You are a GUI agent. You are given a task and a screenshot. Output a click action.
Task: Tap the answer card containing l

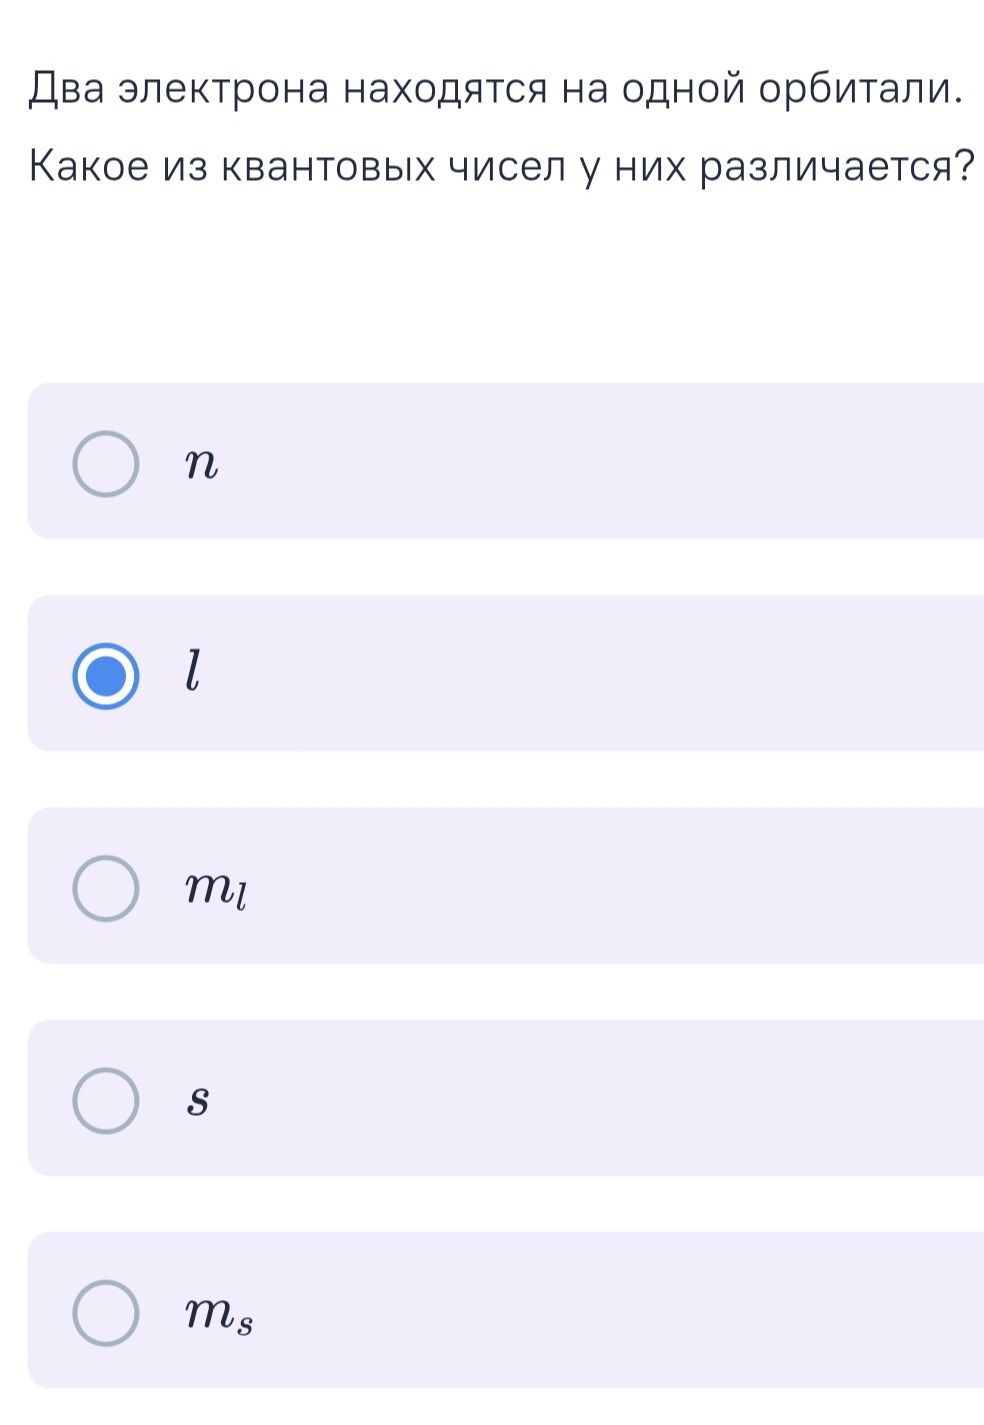[x=506, y=673]
